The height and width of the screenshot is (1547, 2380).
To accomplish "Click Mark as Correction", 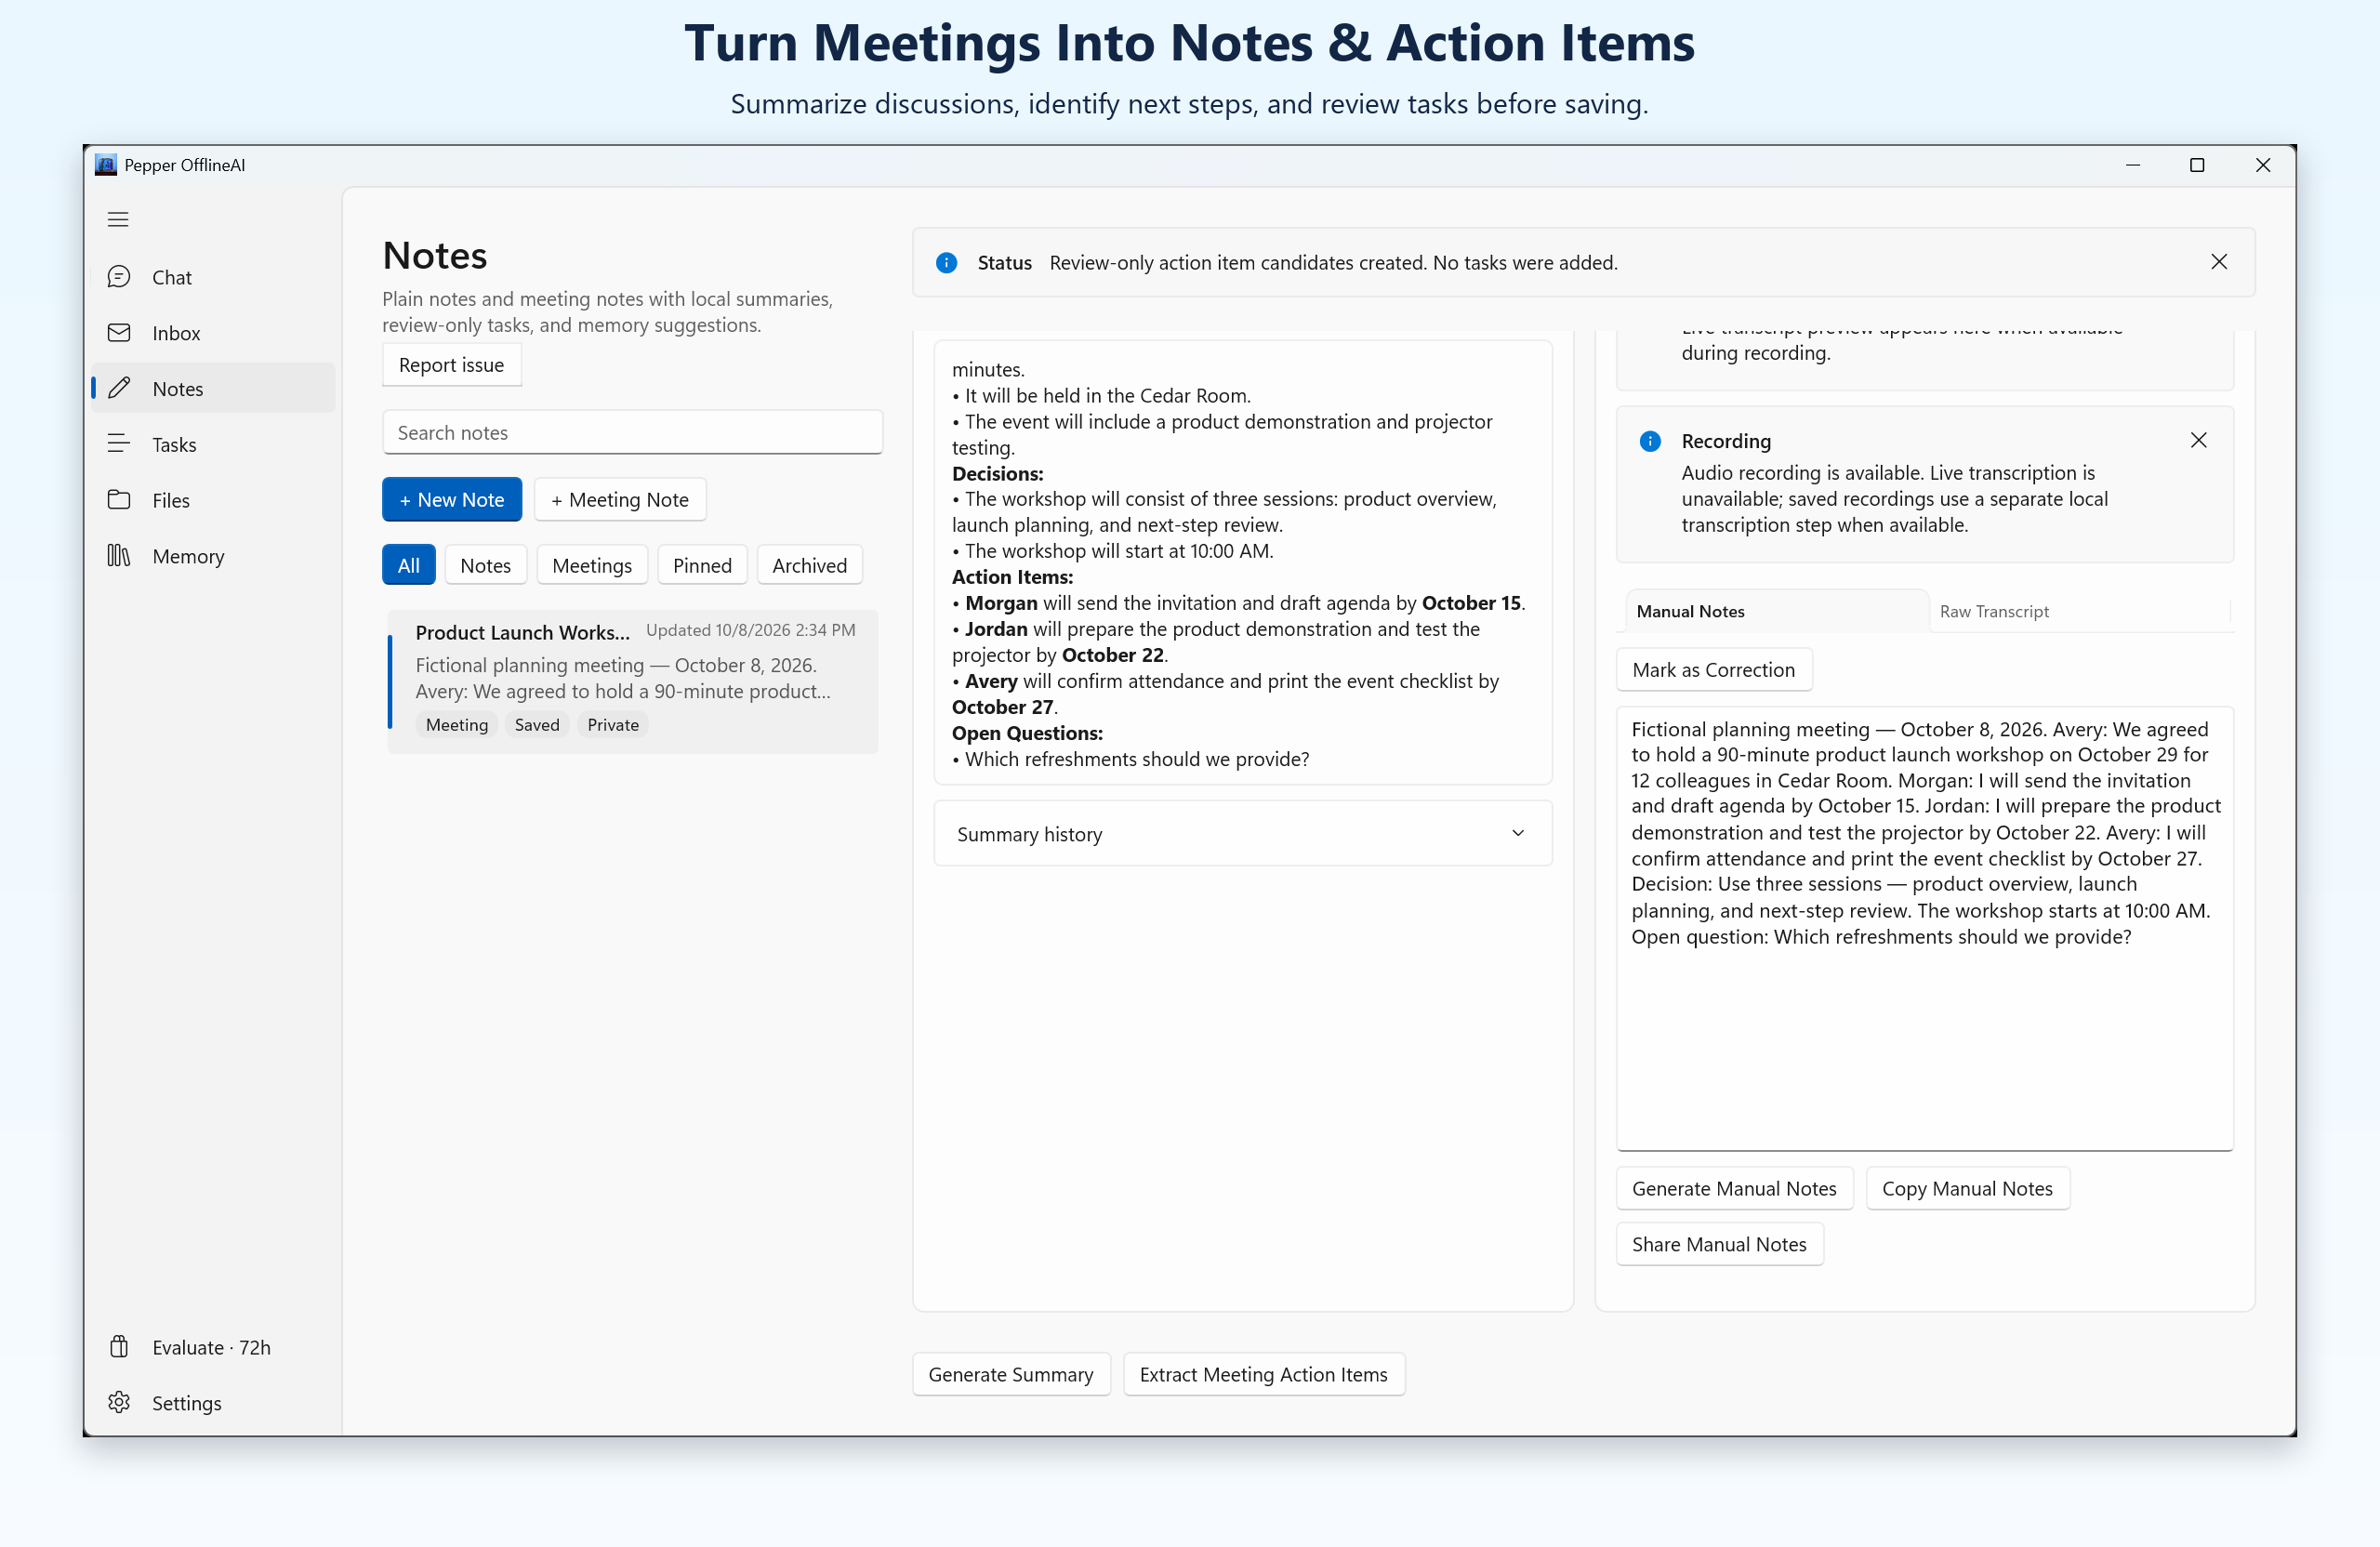I will (x=1713, y=669).
